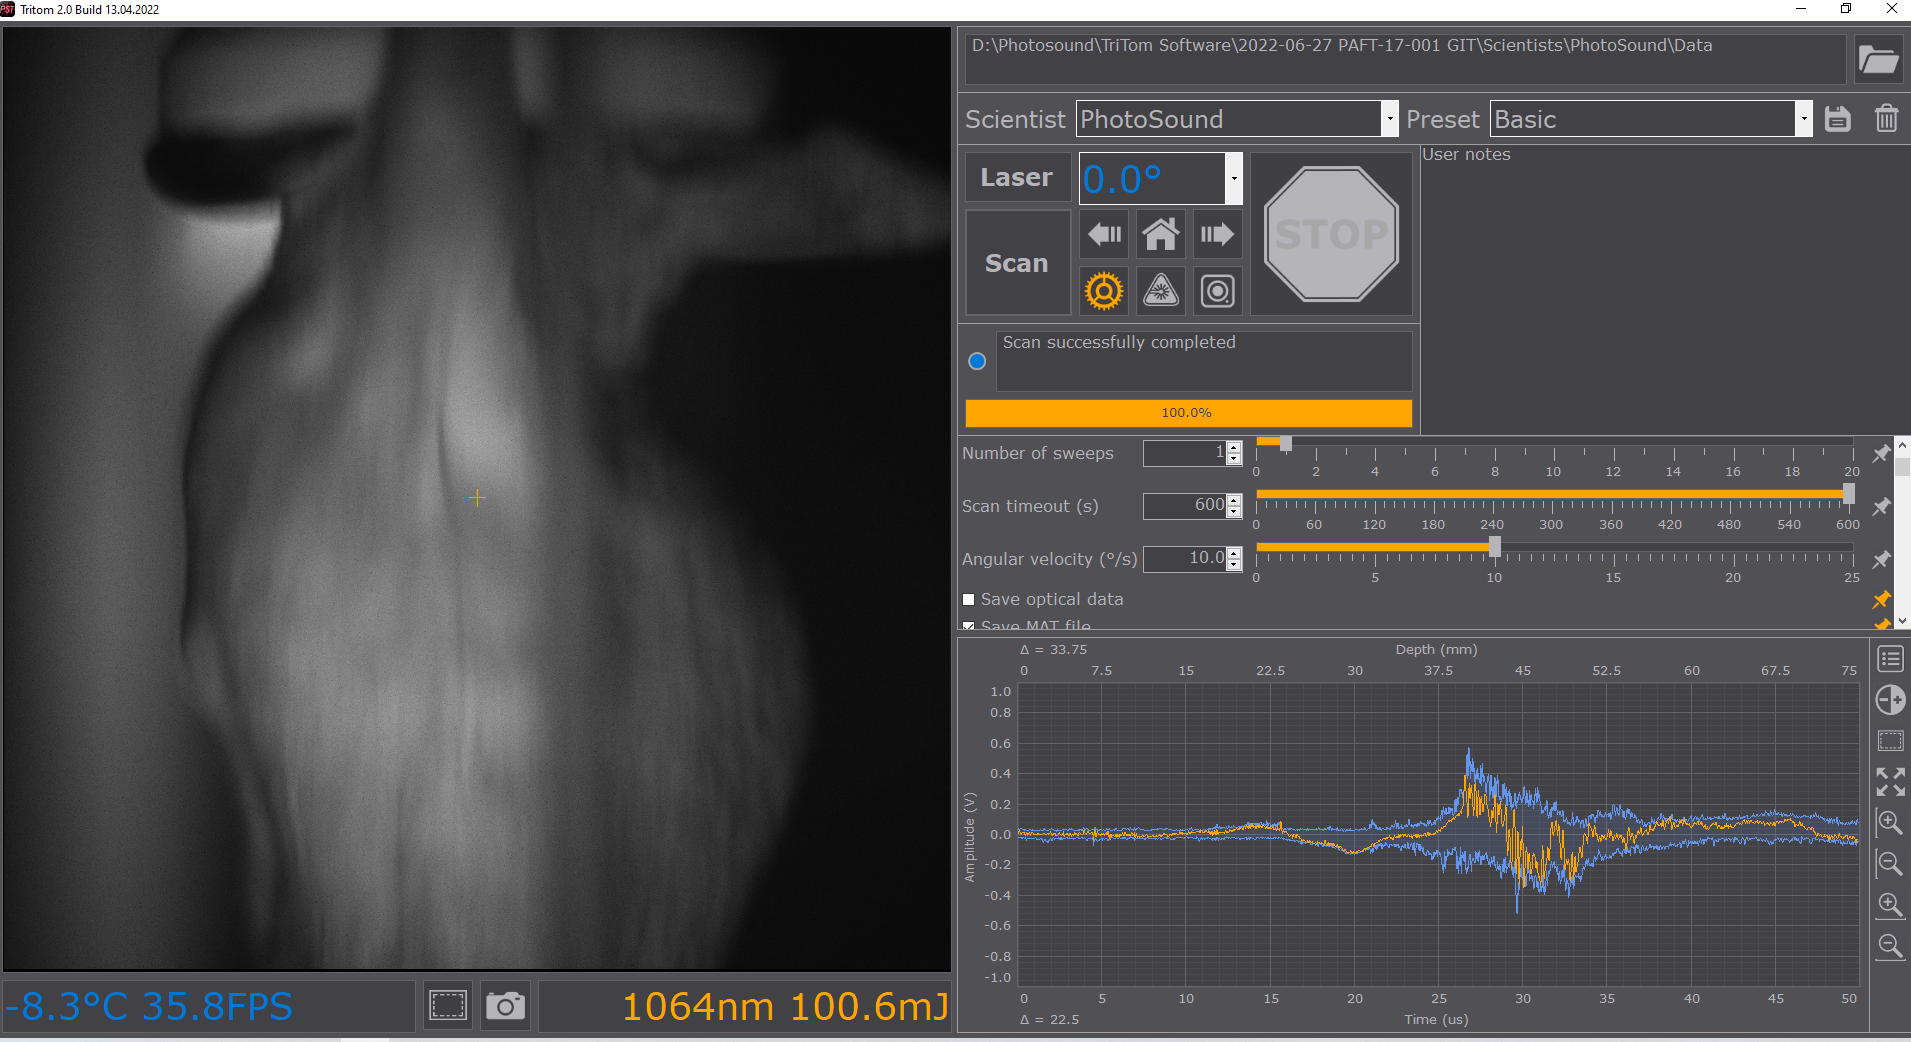Capture a snapshot with the camera icon
This screenshot has height=1042, width=1911.
505,1005
